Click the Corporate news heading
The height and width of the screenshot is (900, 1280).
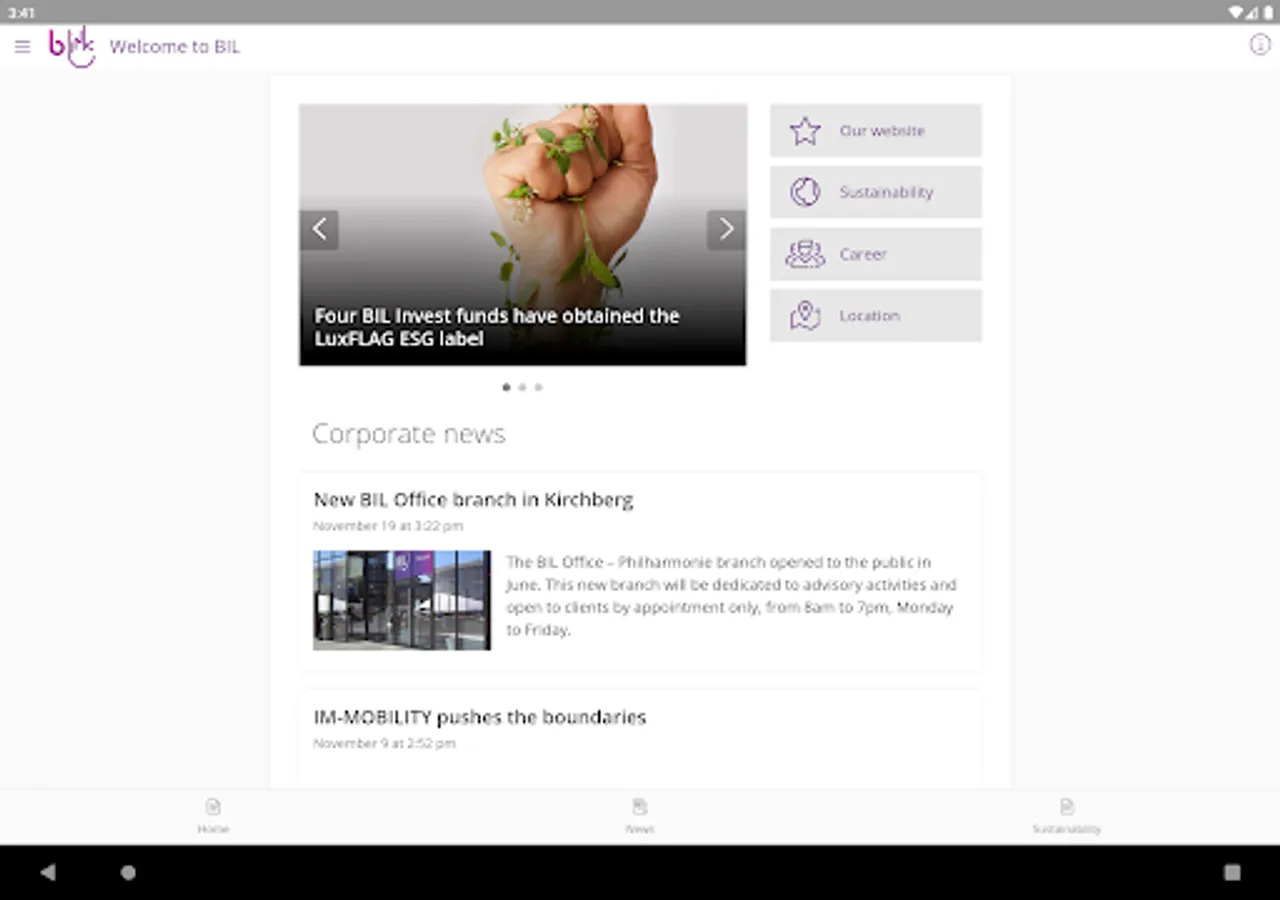[409, 434]
